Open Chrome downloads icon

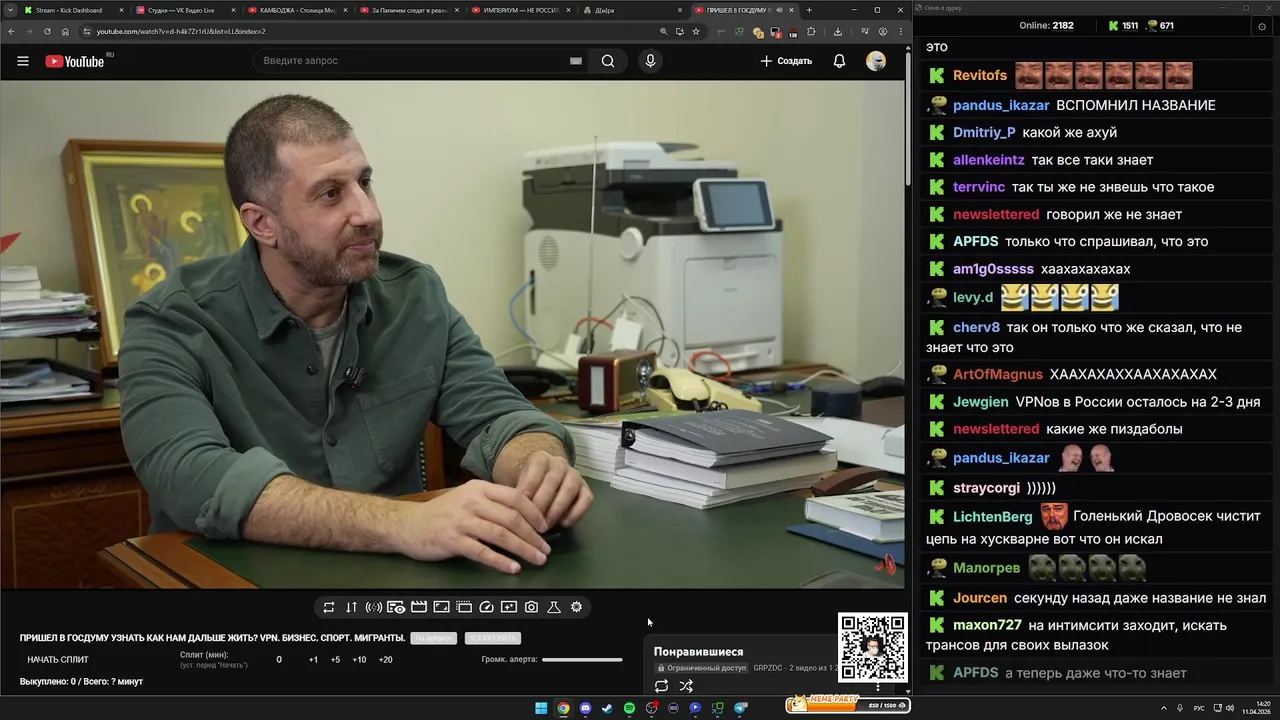coord(837,31)
